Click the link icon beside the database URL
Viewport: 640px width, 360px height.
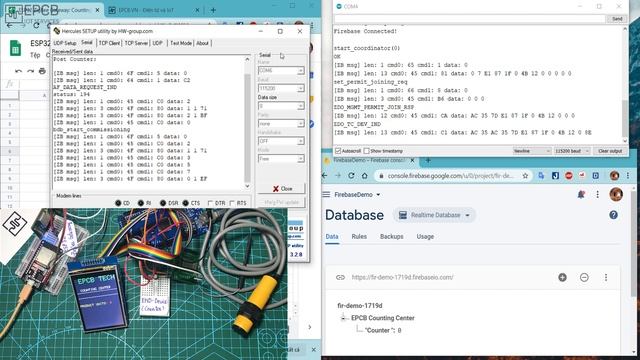click(x=340, y=277)
